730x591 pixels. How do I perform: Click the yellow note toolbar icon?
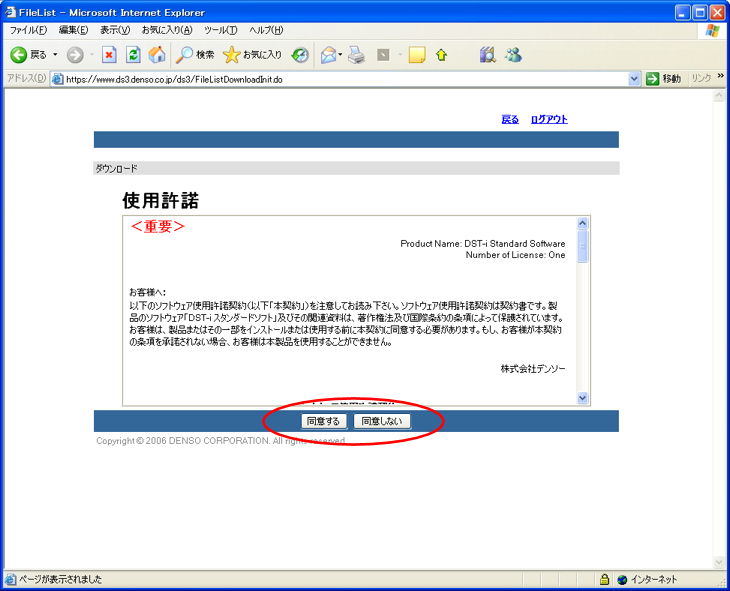point(417,55)
